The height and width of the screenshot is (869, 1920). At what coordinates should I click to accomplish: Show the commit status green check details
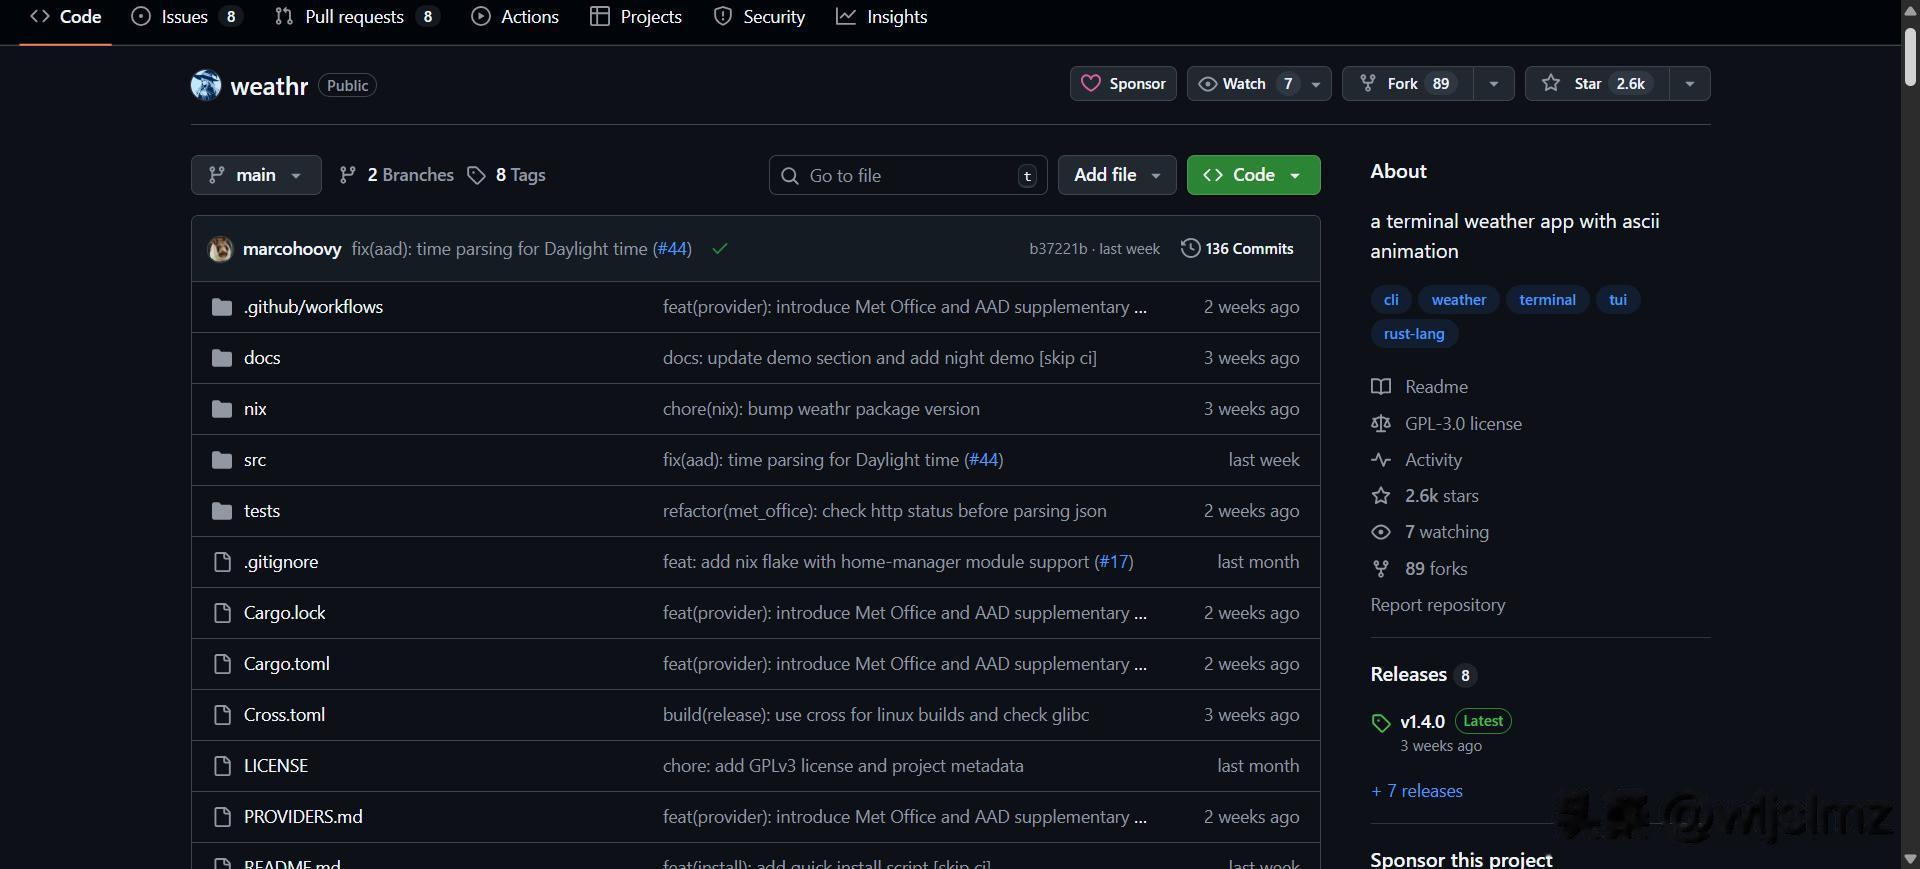pyautogui.click(x=720, y=249)
